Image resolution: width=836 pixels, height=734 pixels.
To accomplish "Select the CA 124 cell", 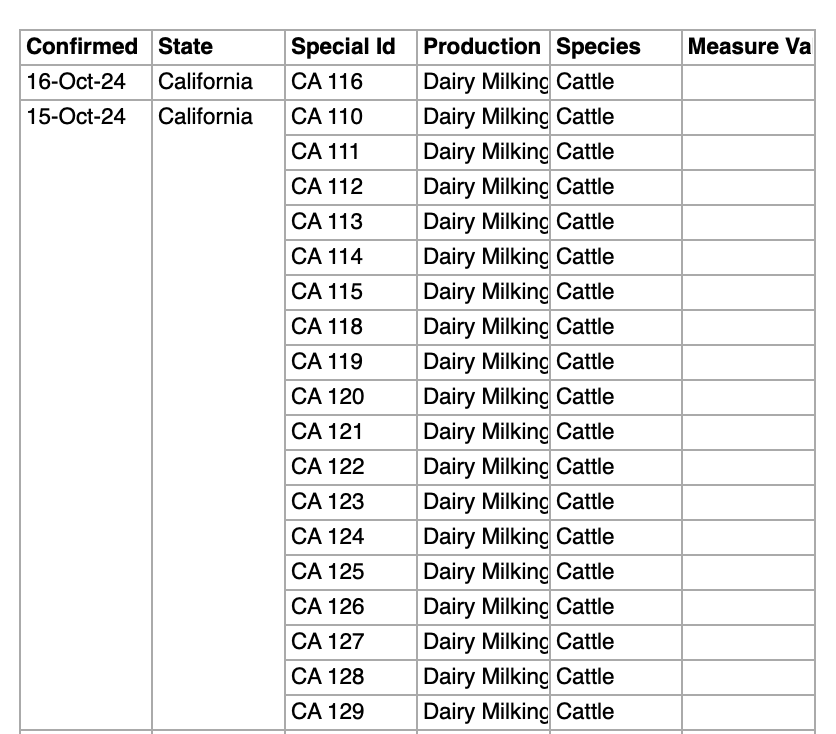I will (327, 537).
